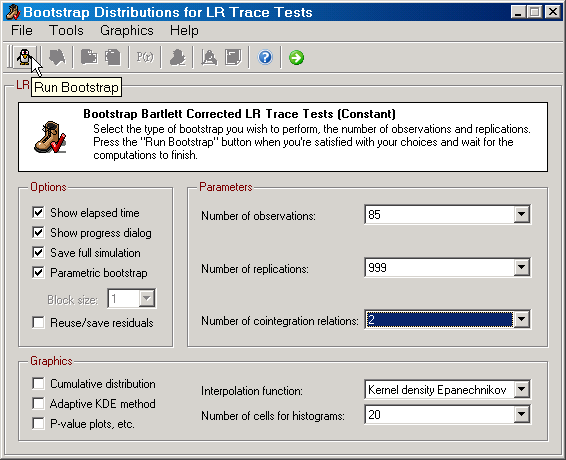Click the disabled paste clipboard toolbar icon
This screenshot has height=460, width=566.
[x=113, y=57]
